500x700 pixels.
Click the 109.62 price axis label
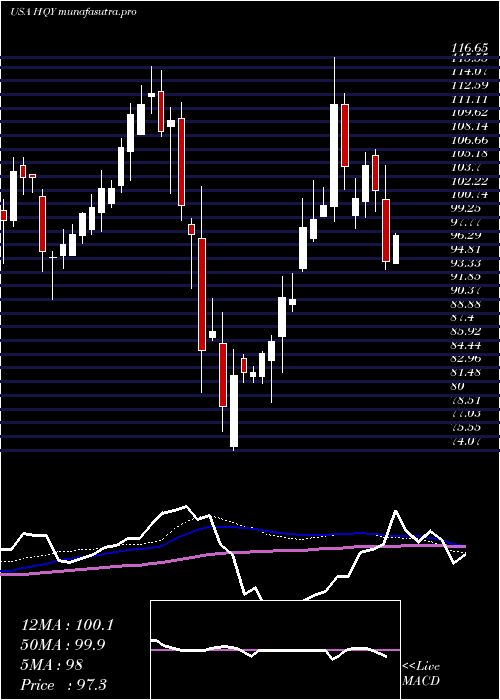coord(469,112)
